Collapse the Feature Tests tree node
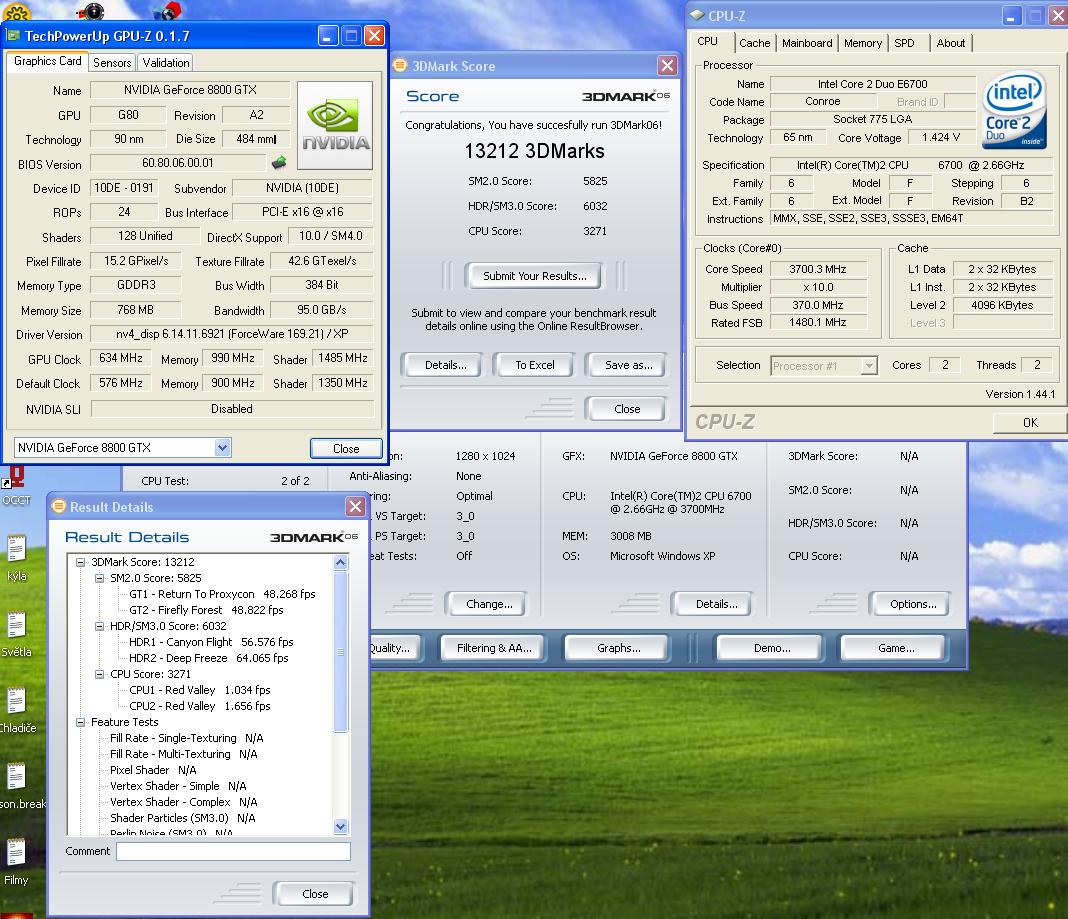 80,722
